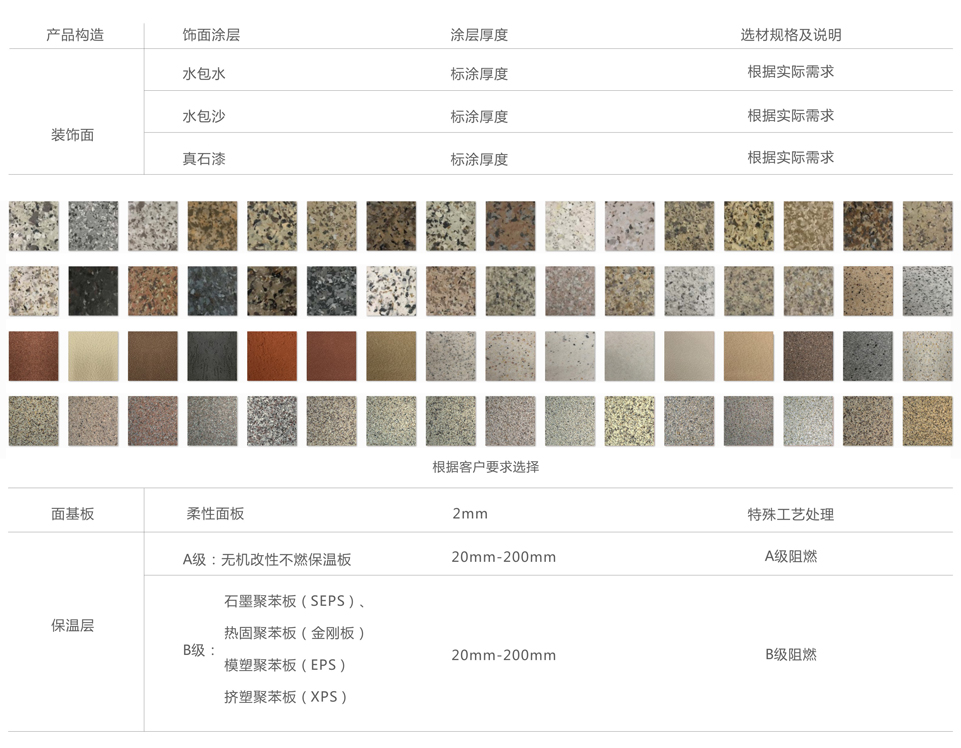Choose the plain peach-tan swatch
Viewport: 961px width, 748px height.
tap(749, 356)
